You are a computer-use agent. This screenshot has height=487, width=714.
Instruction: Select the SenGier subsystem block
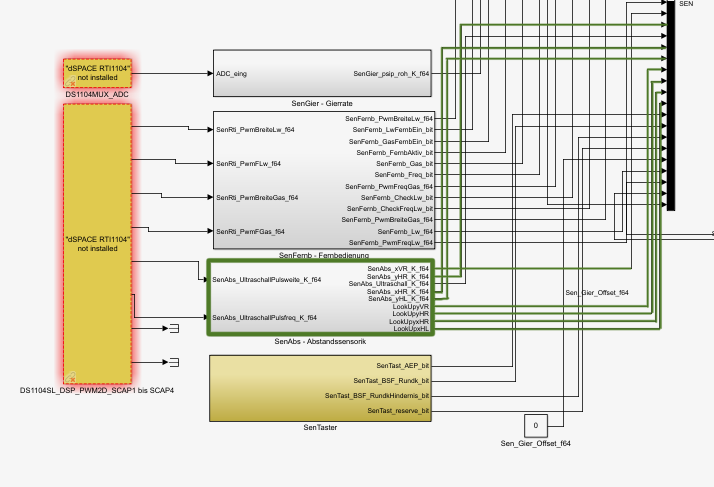[323, 73]
